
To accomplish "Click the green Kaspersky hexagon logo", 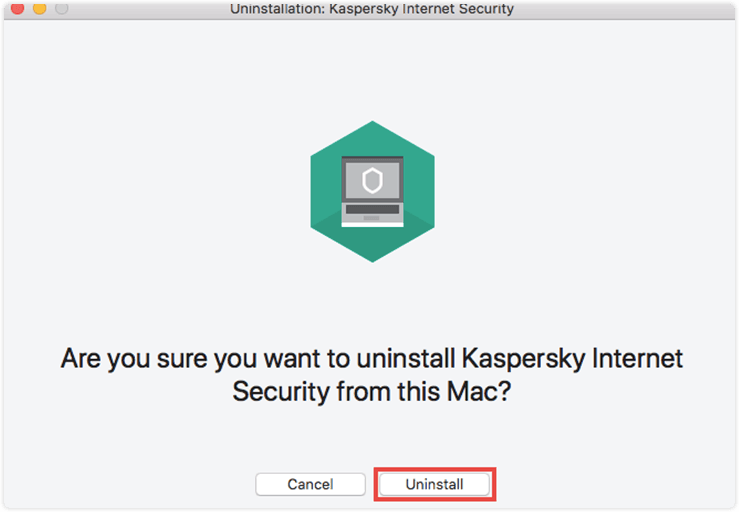I will tap(372, 191).
